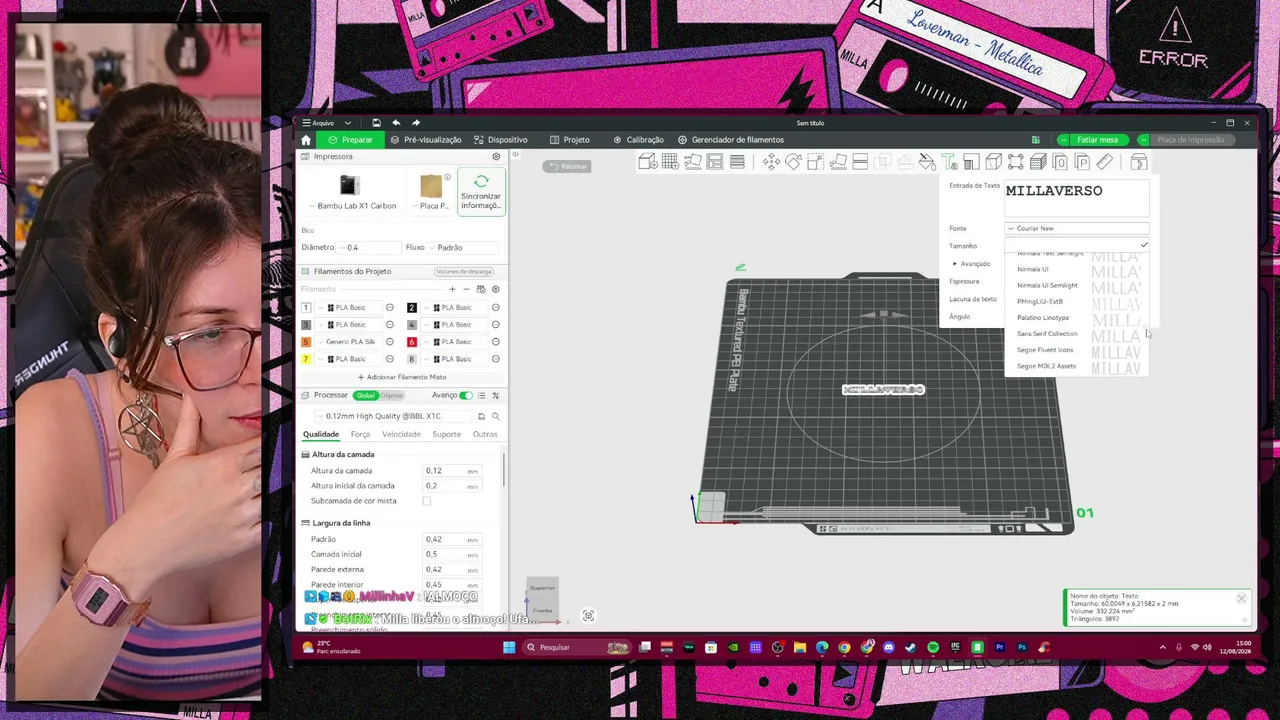Select the Rotate tool in toolbar
1280x720 pixels.
[793, 162]
